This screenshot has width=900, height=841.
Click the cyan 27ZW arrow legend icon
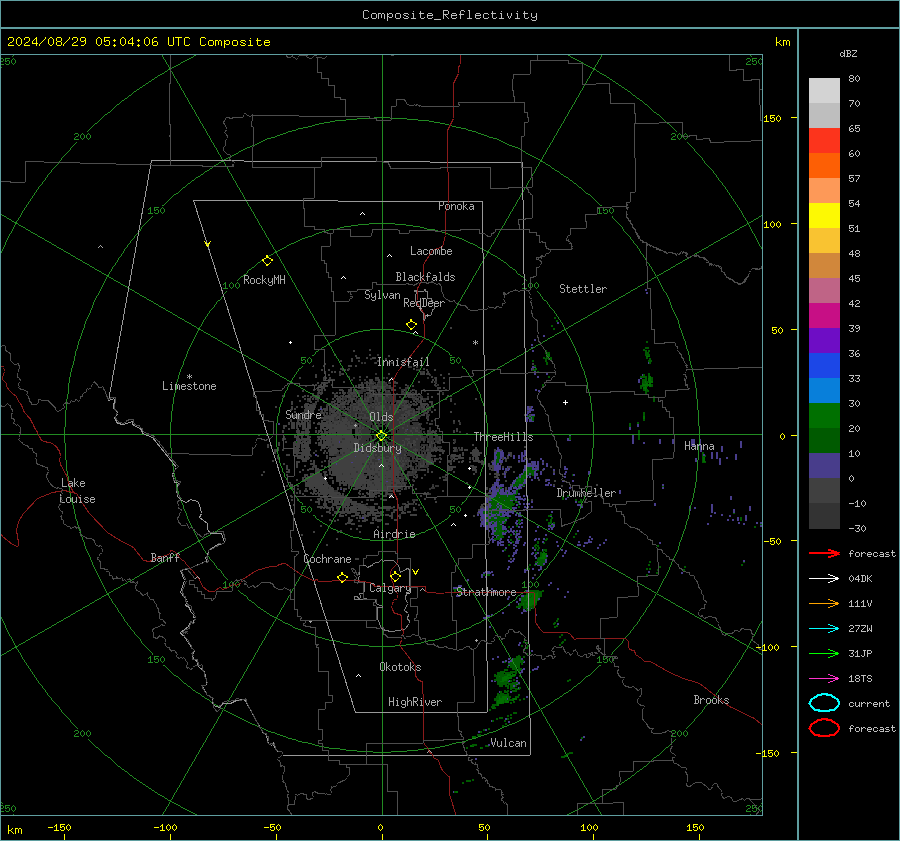point(824,629)
